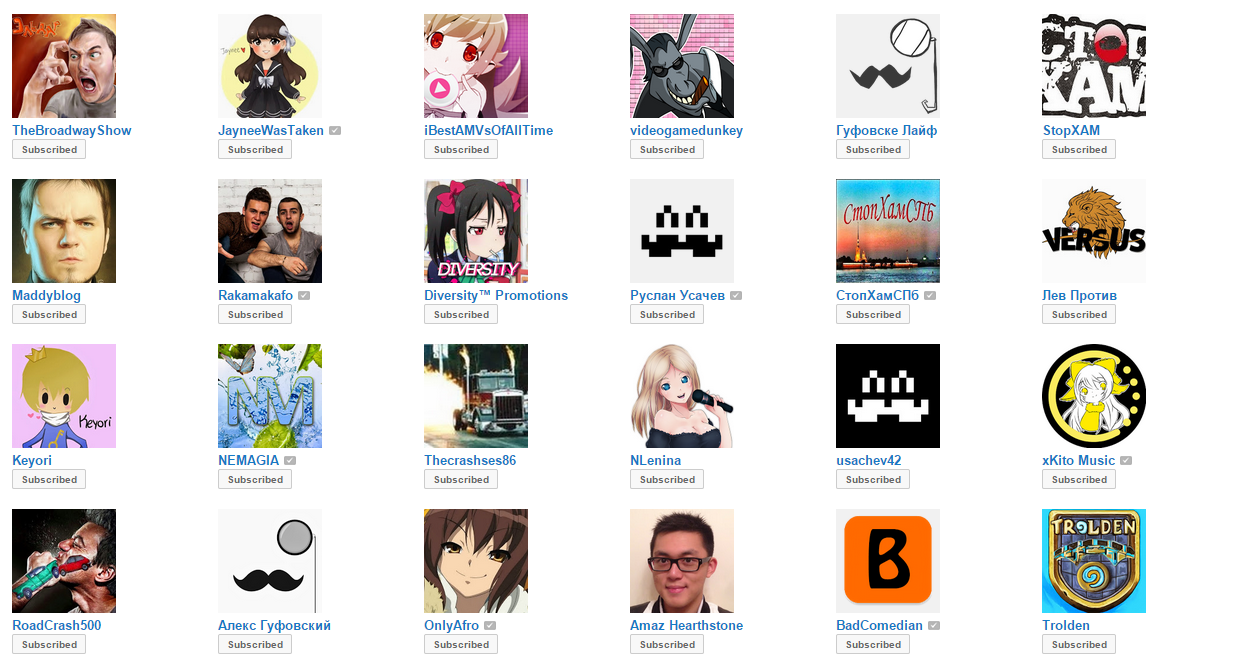Open StopXAM channel logo image
Viewport: 1248px width, 663px height.
[x=1094, y=66]
